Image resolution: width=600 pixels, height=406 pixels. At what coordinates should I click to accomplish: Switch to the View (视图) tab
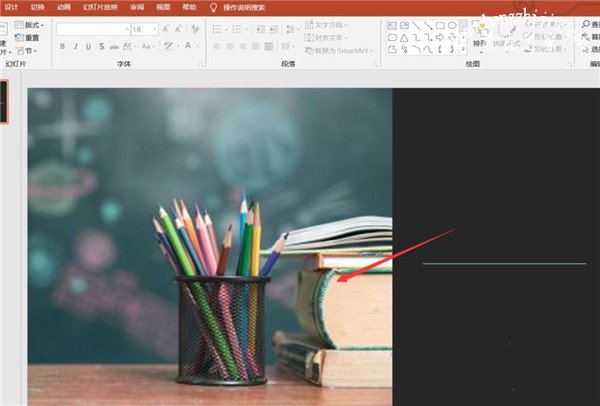[x=163, y=7]
